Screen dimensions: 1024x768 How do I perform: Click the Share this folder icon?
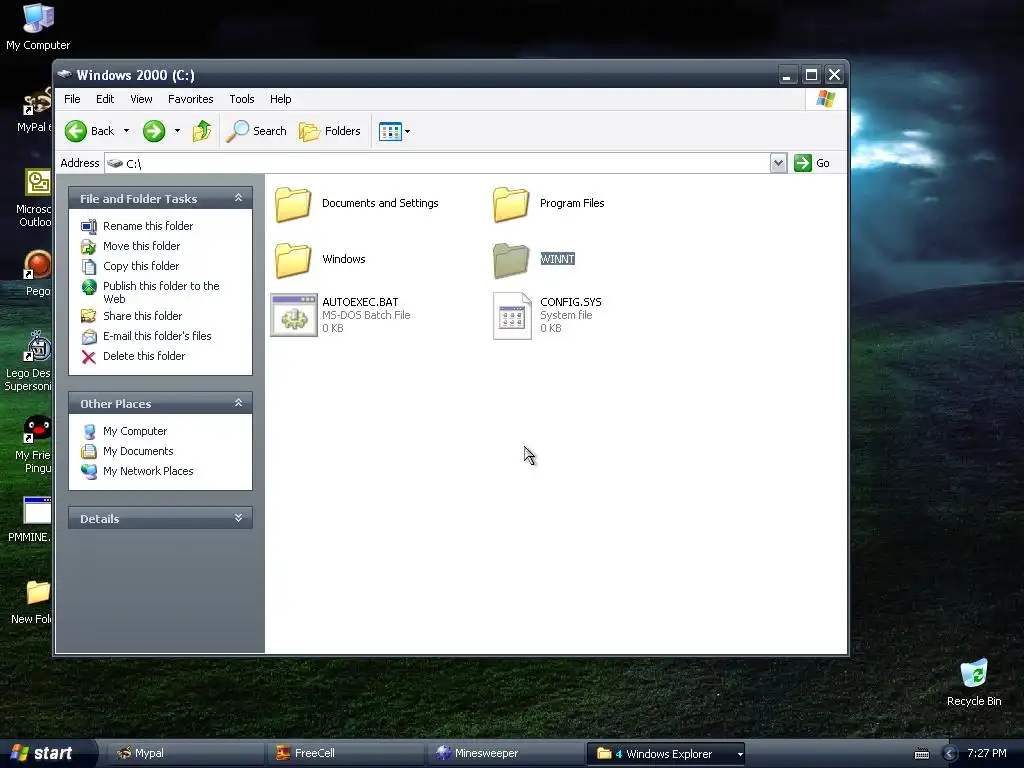(89, 316)
